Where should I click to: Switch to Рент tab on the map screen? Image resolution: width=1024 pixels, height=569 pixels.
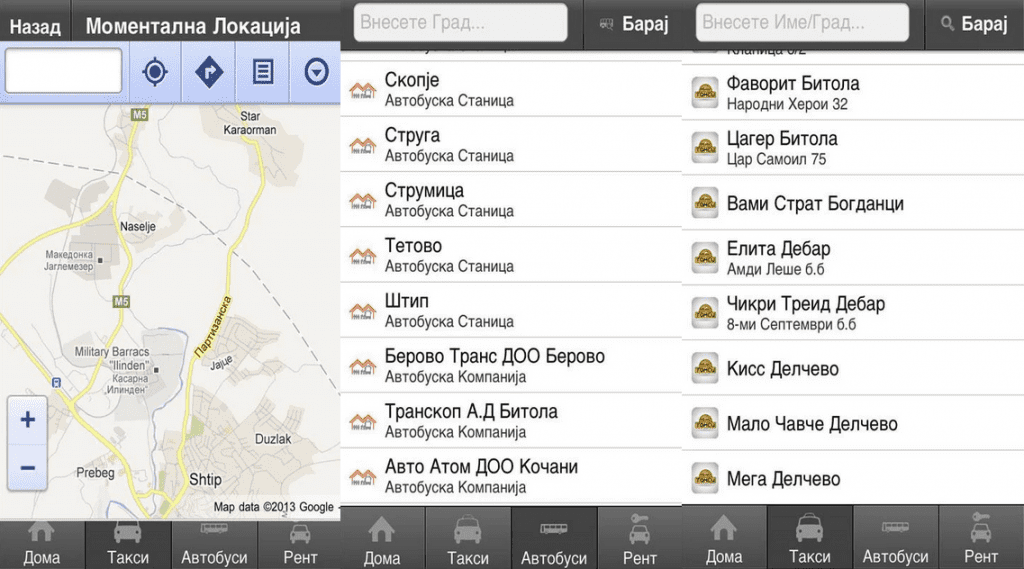click(x=300, y=543)
